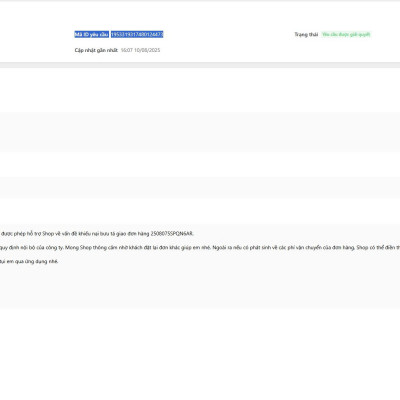Click the line 'em qua ứng dụng nhé'
400x400 pixels.
pyautogui.click(x=32, y=262)
